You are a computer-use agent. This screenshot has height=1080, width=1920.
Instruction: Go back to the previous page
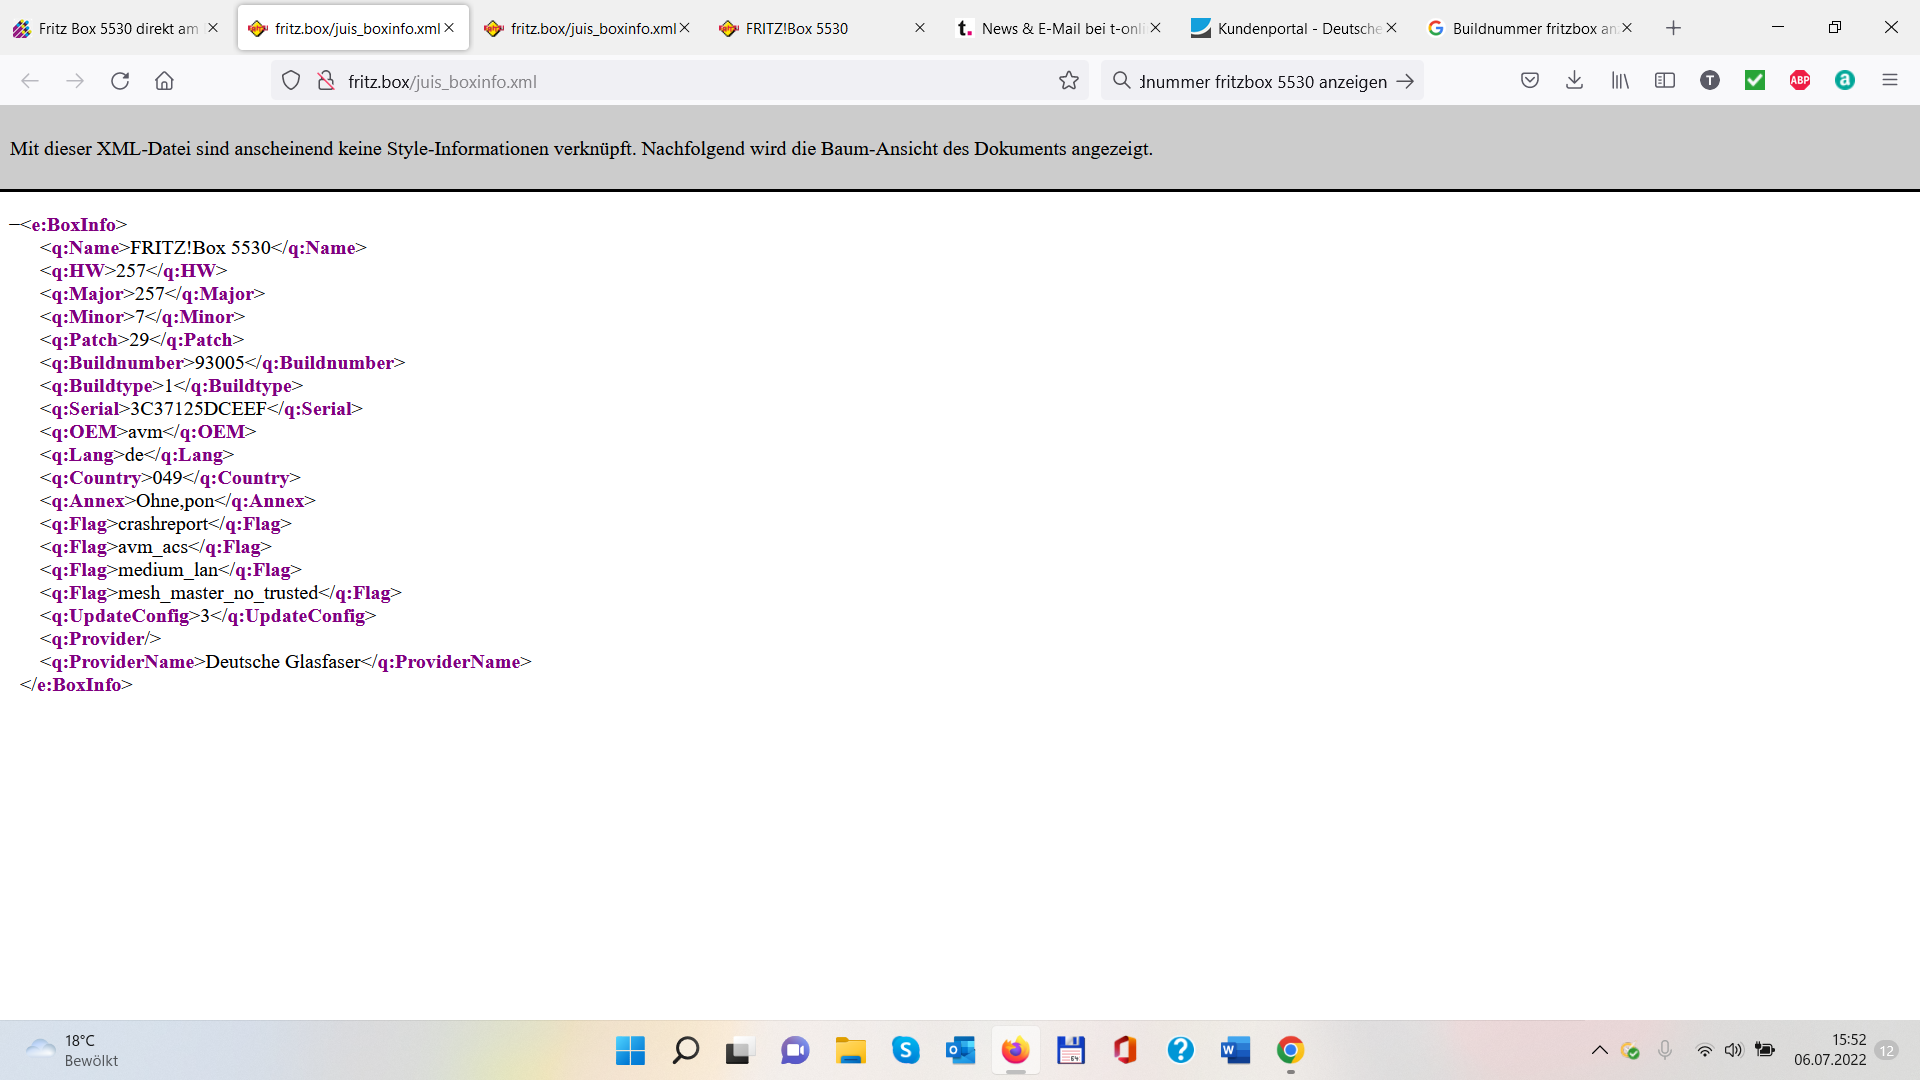coord(30,81)
